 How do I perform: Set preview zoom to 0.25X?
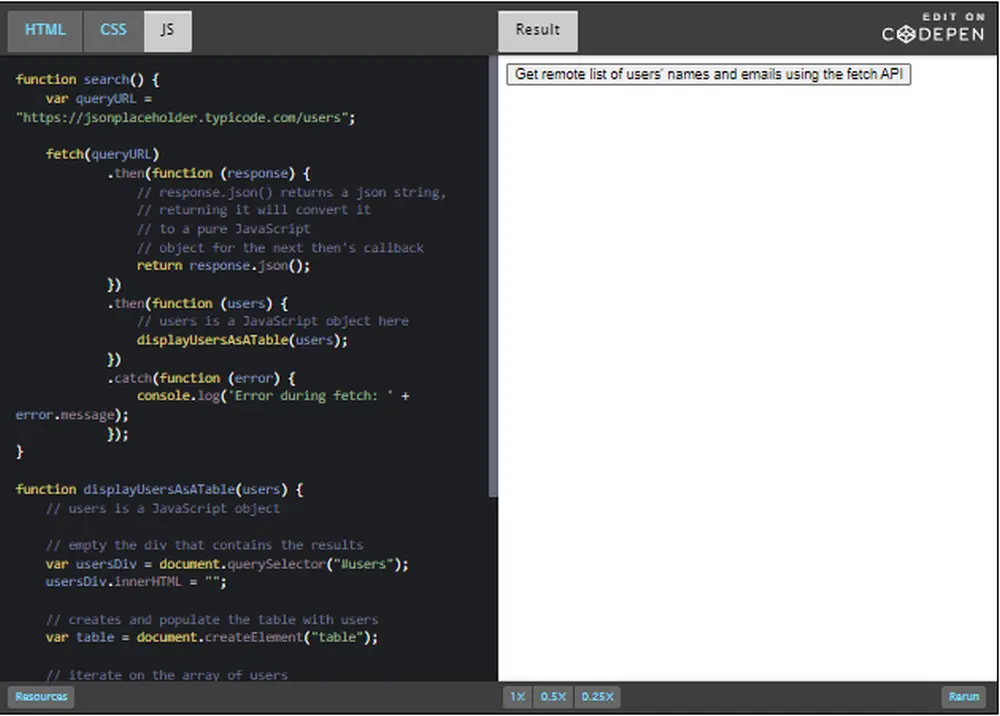(x=597, y=696)
